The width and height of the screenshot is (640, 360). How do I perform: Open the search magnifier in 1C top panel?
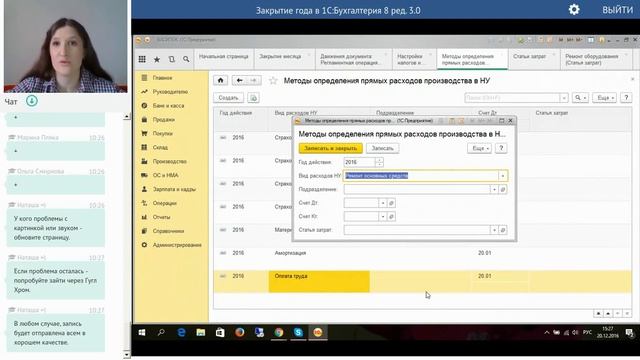(x=186, y=59)
